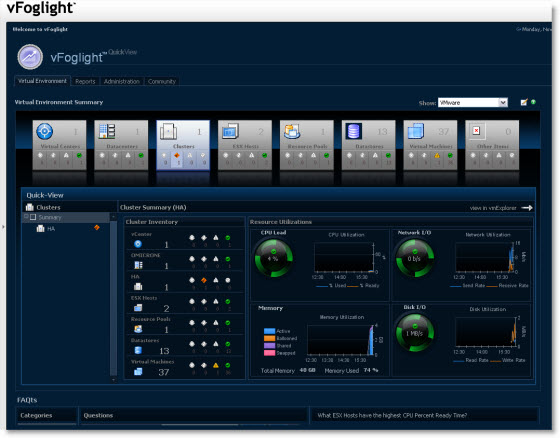The height and width of the screenshot is (438, 560).
Task: Select the HA cluster tree item
Action: click(x=51, y=229)
